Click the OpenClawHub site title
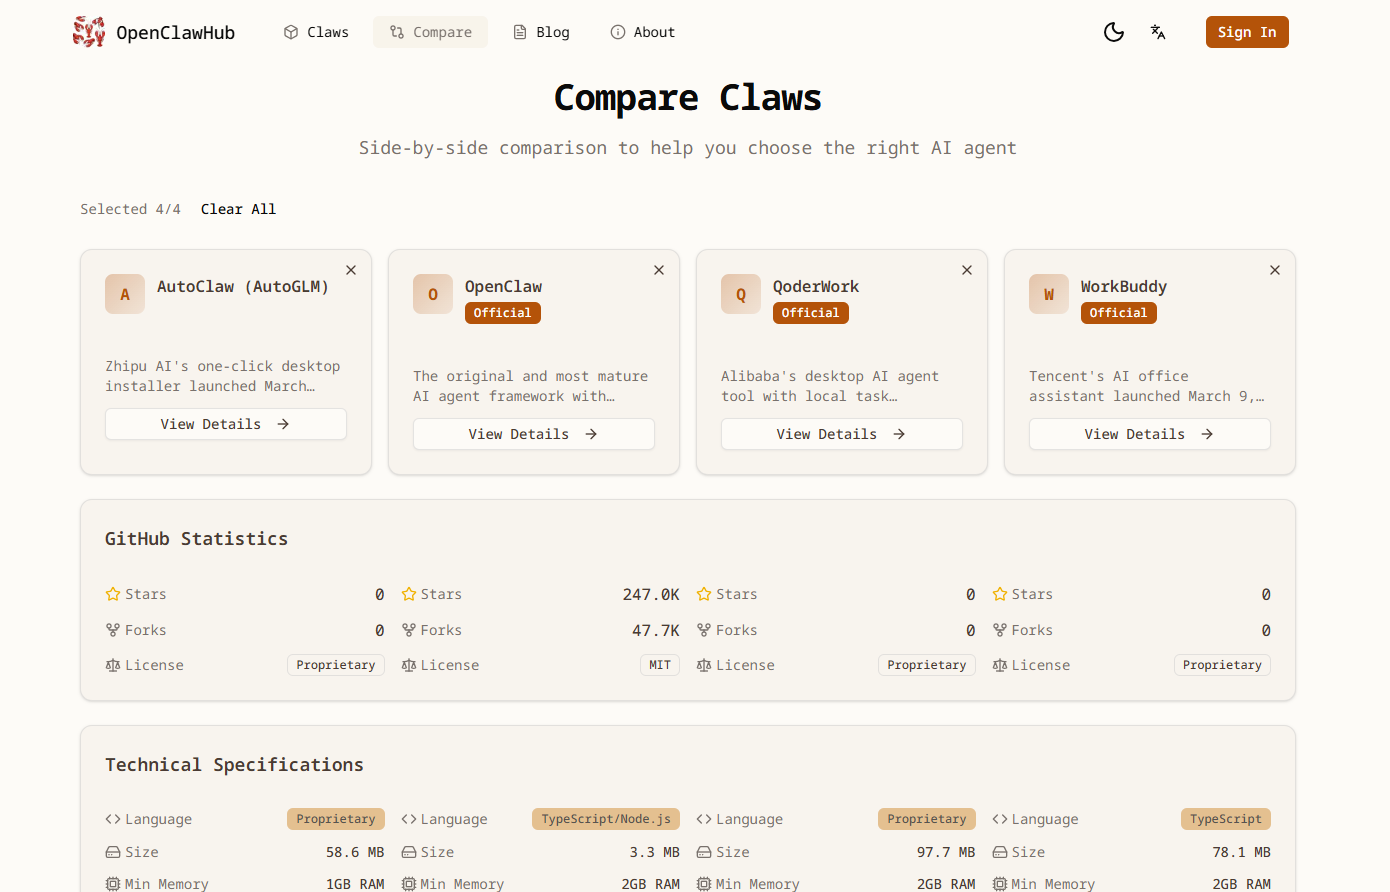 [x=176, y=32]
